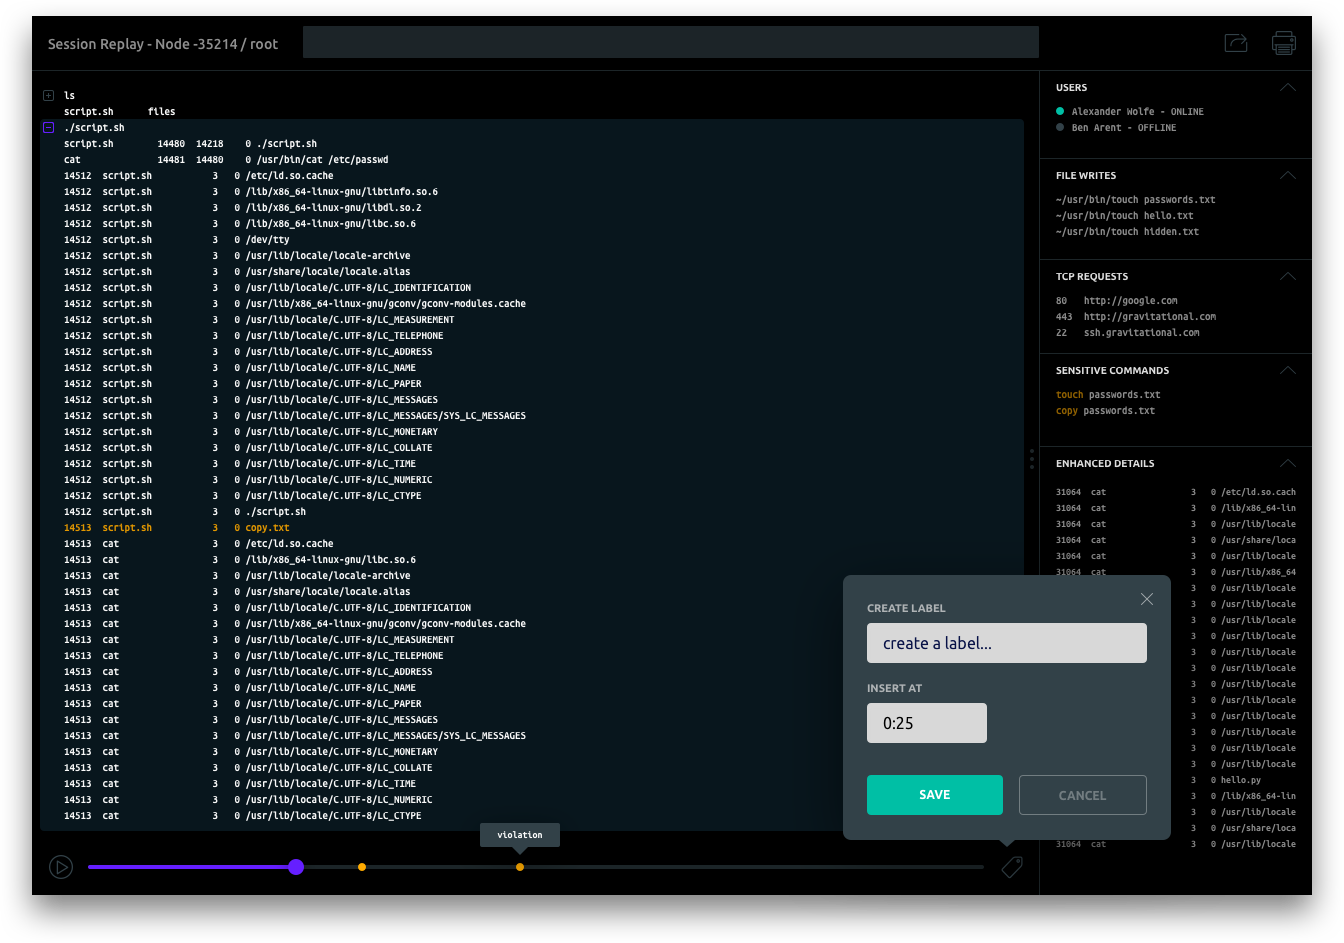Viewport: 1344px width, 943px height.
Task: Click the first orange timeline marker
Action: pyautogui.click(x=362, y=867)
